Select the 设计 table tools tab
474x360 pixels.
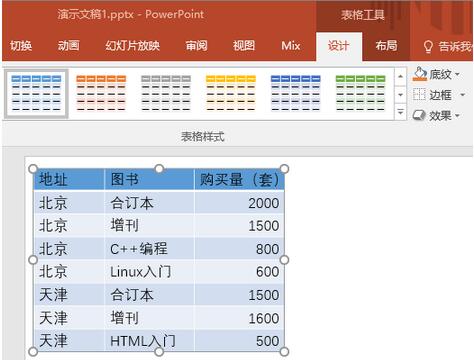pos(339,46)
